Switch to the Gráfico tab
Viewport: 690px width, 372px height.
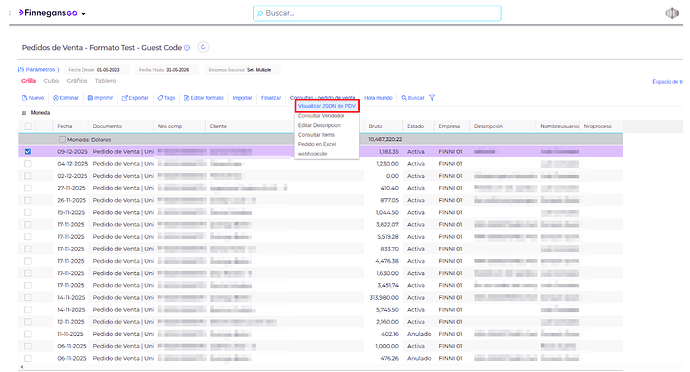coord(77,81)
